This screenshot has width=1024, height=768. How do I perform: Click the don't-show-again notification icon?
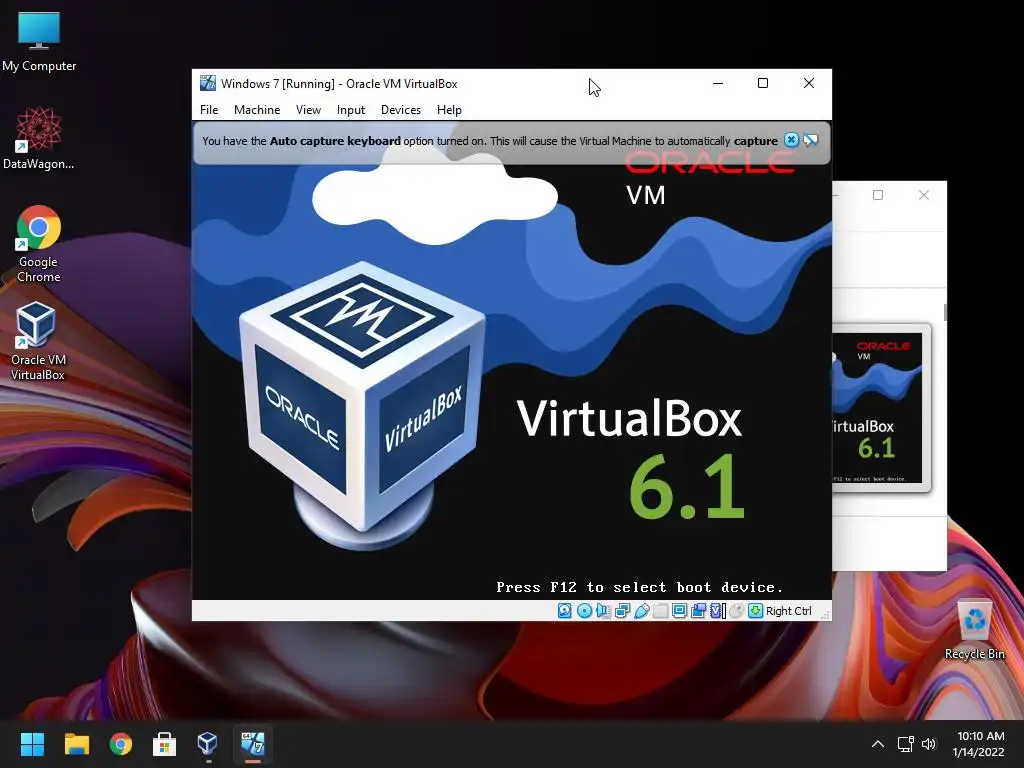click(810, 140)
